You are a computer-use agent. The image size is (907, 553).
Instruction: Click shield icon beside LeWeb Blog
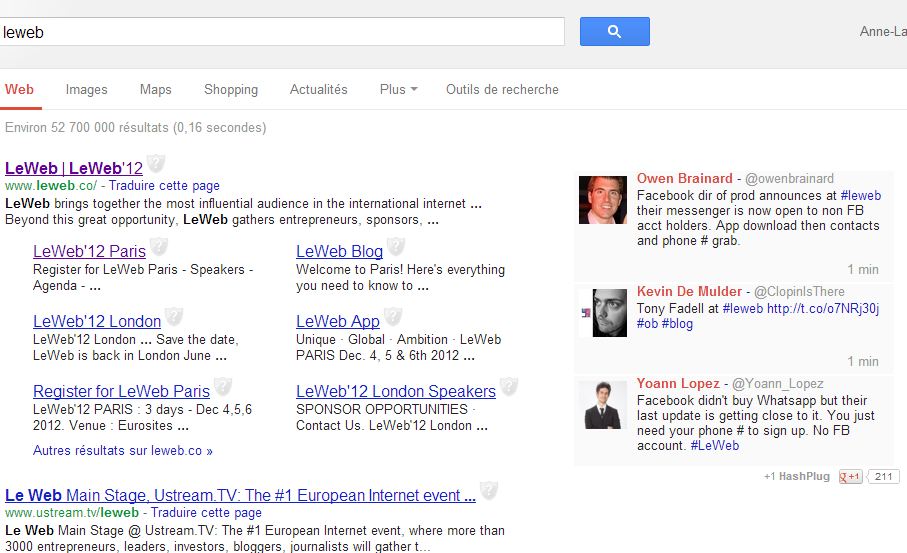click(x=396, y=246)
